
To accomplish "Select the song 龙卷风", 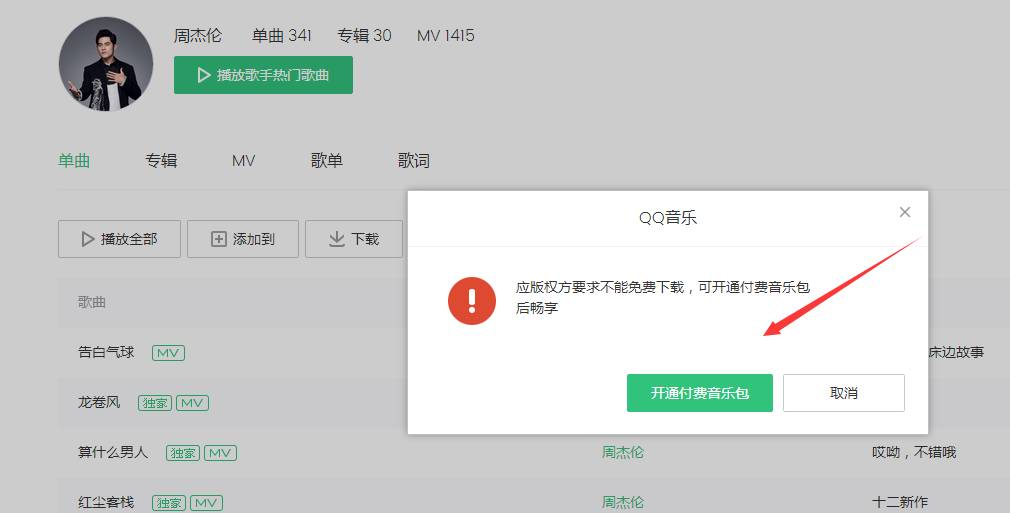I will pyautogui.click(x=99, y=402).
